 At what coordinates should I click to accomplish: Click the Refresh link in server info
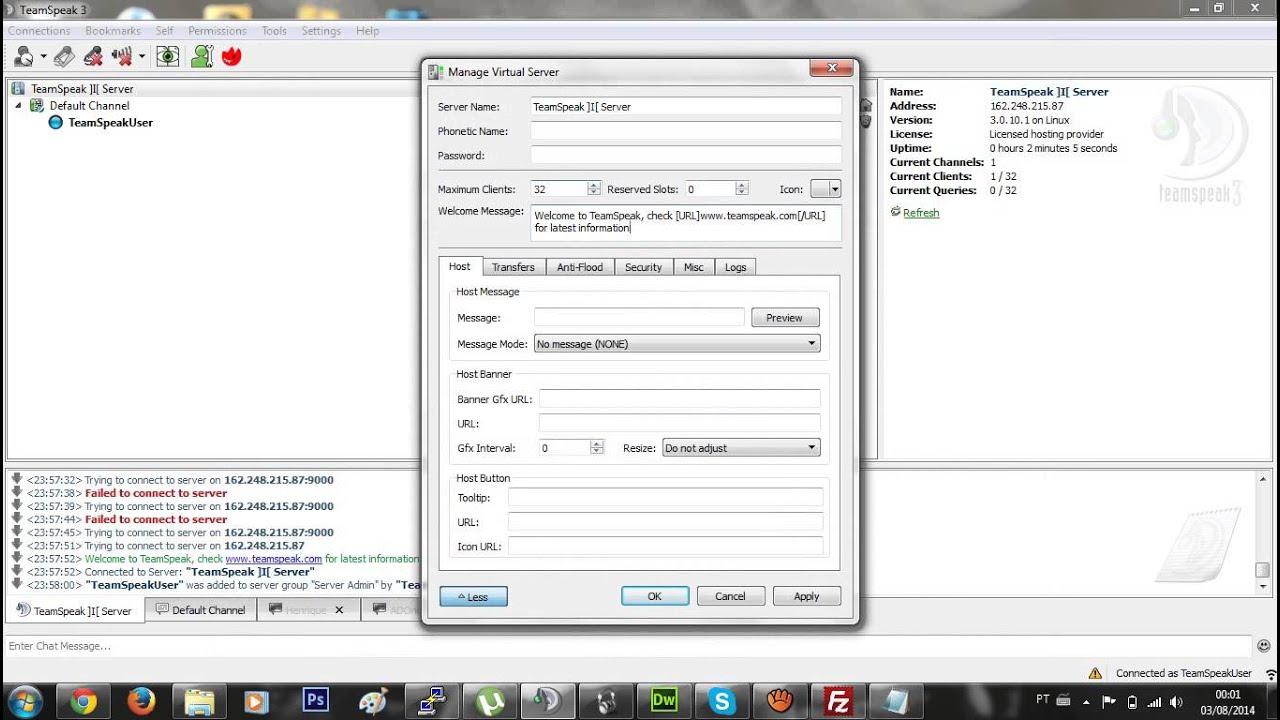point(920,213)
